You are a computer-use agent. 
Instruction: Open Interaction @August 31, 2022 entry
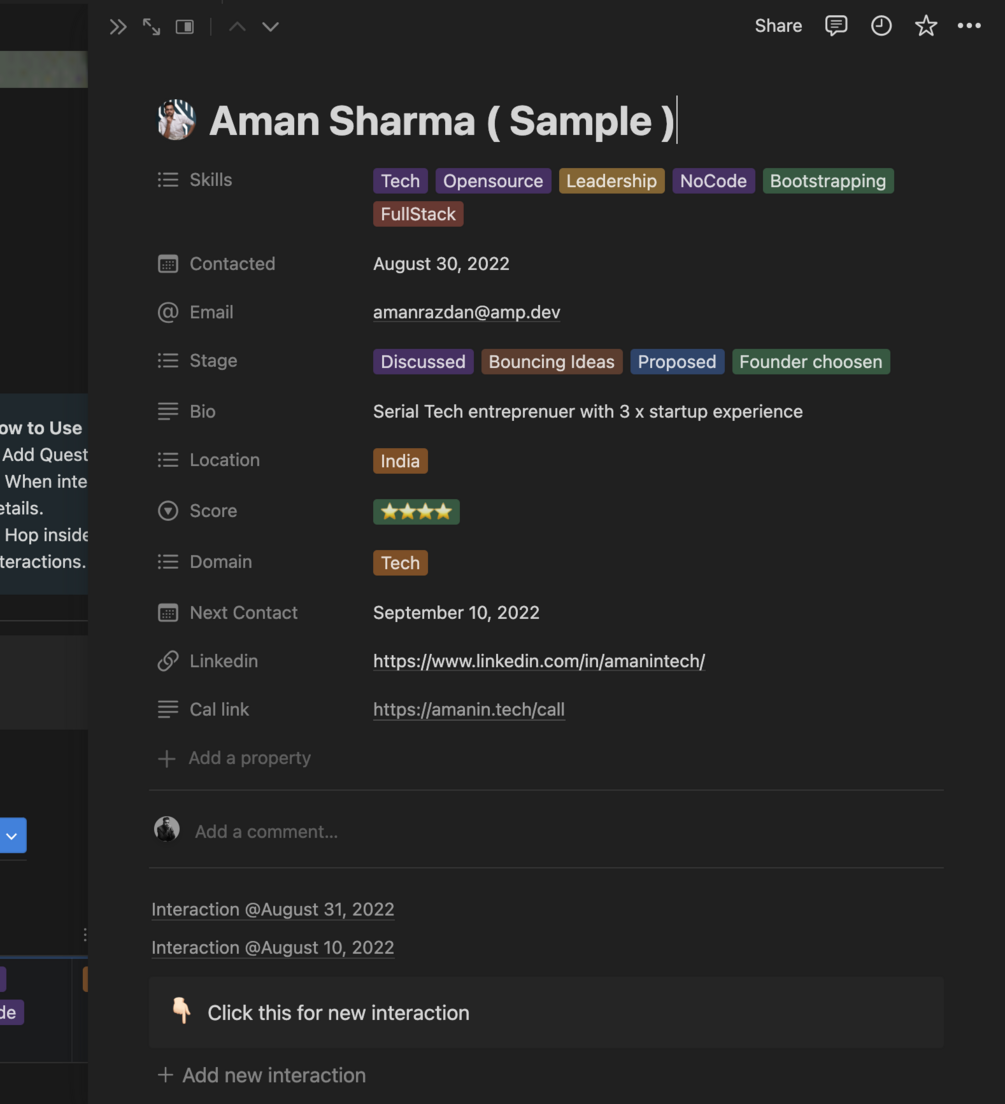tap(272, 909)
